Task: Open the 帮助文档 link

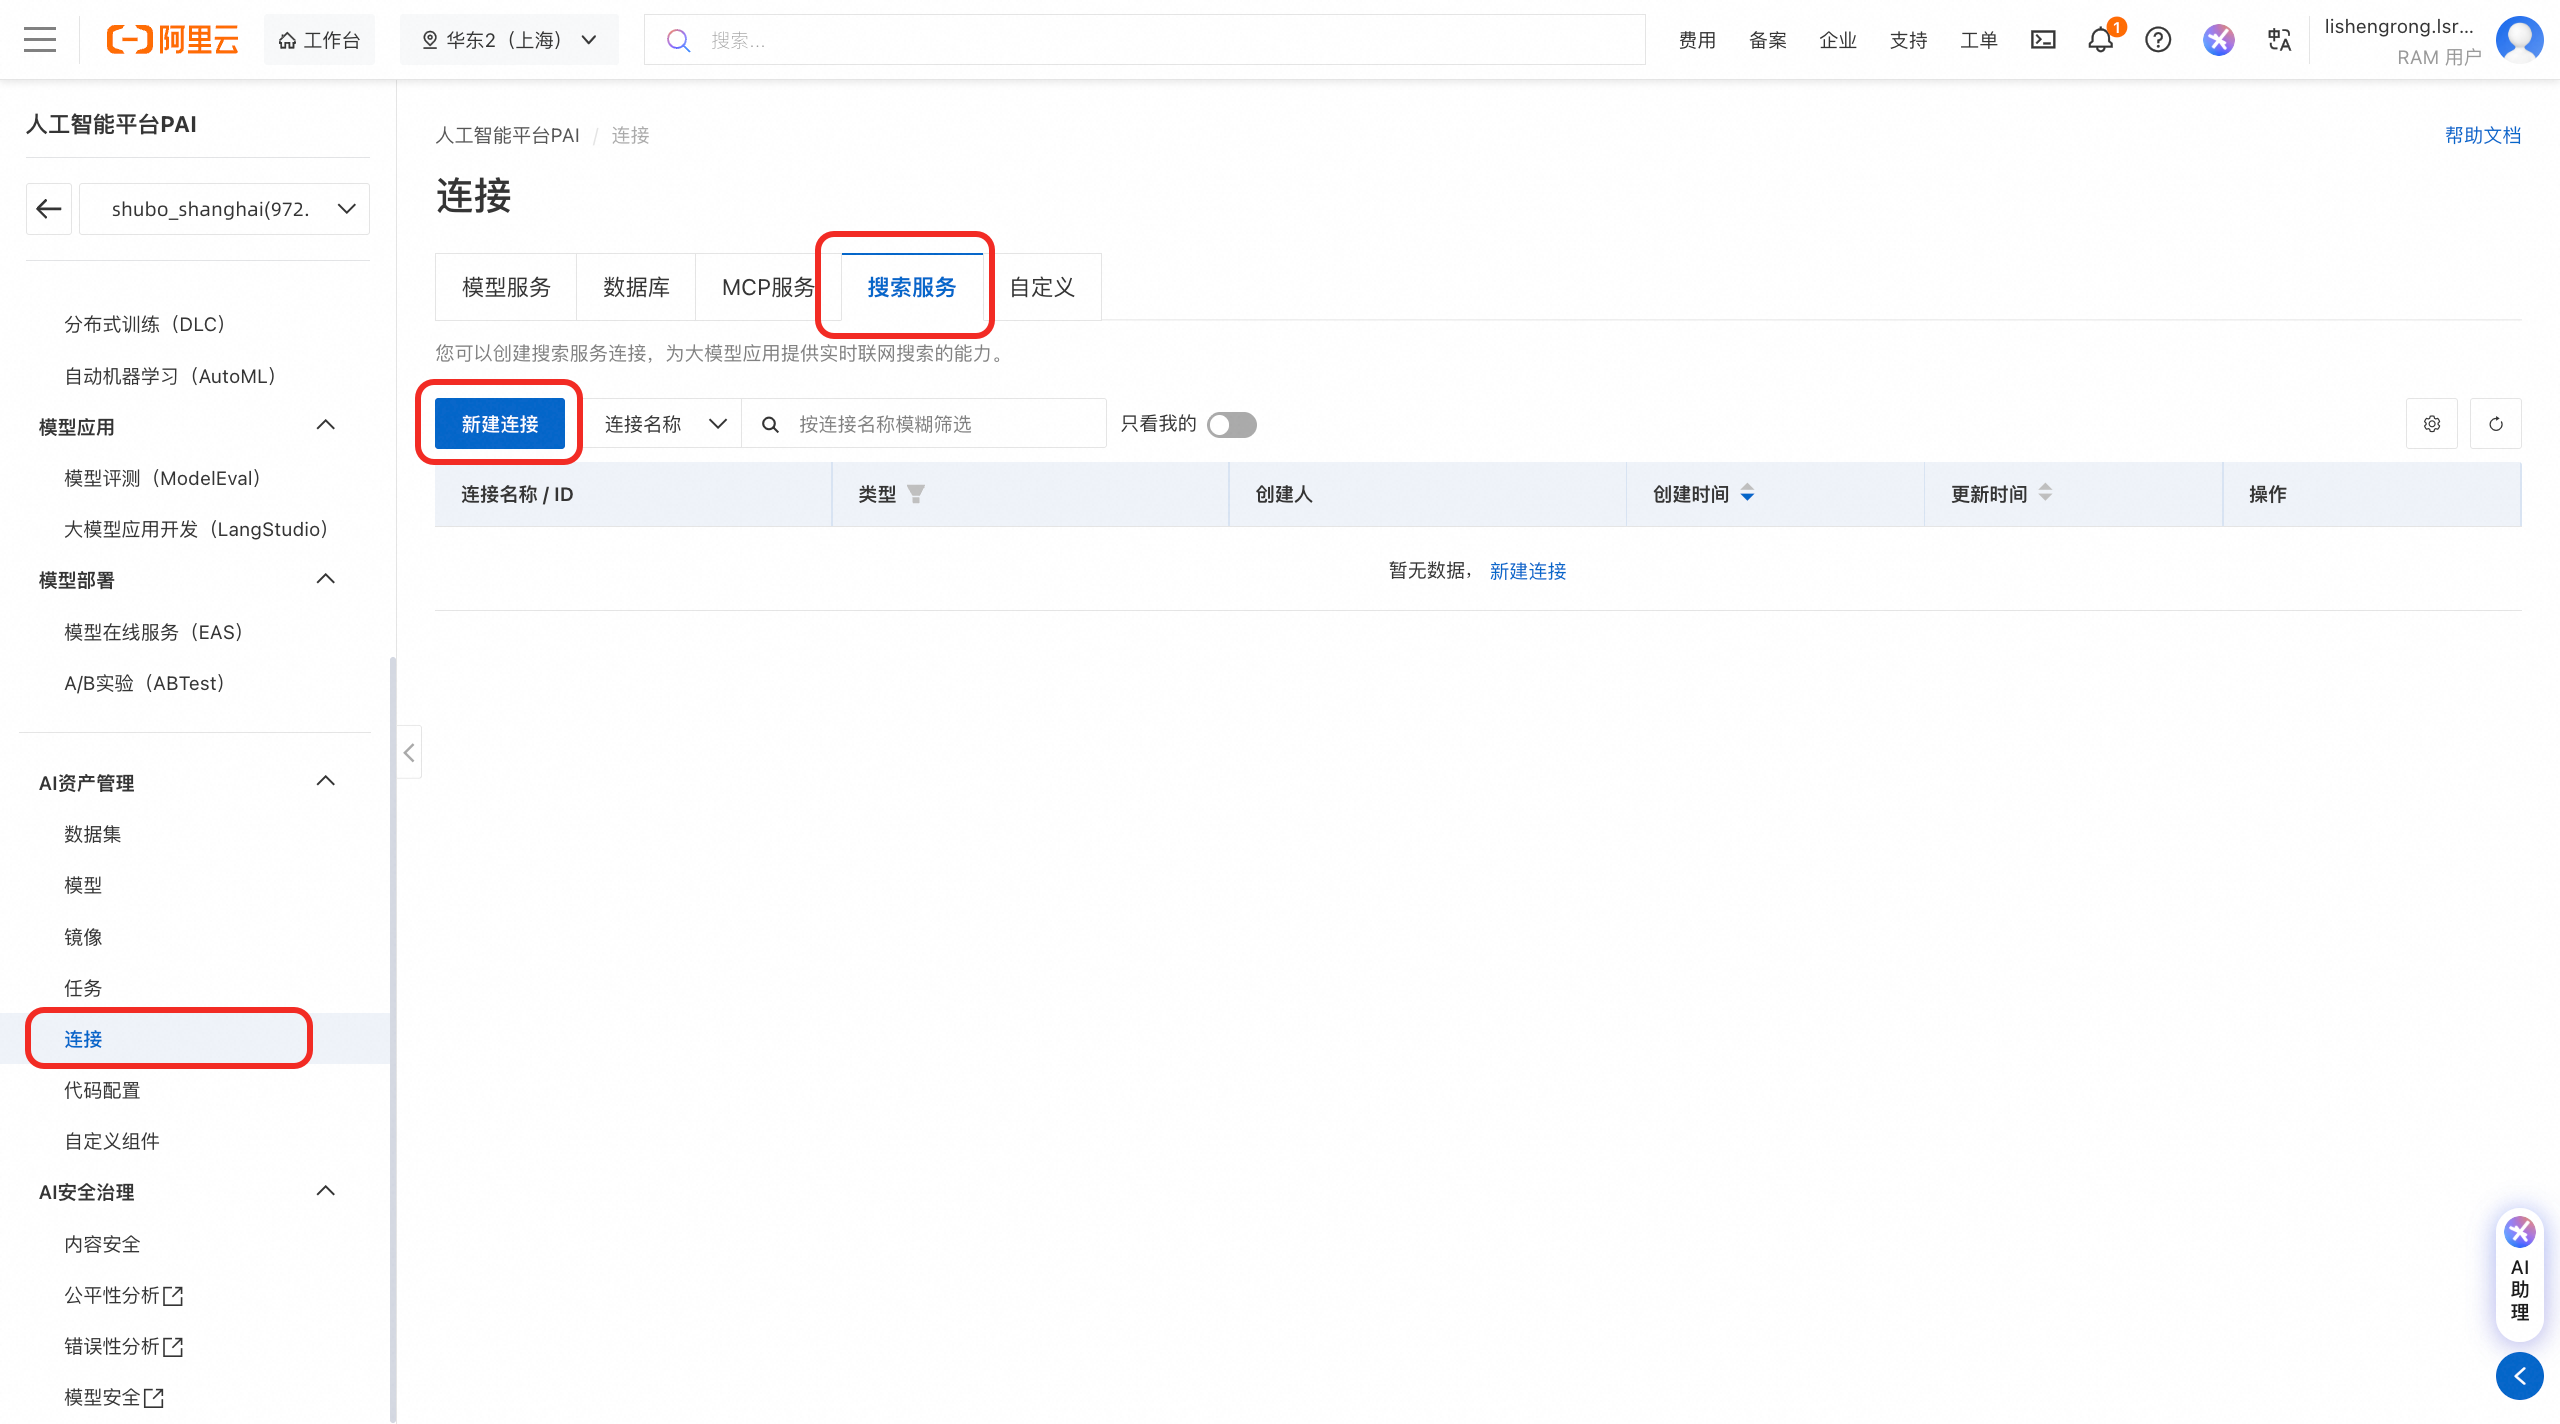Action: coord(2482,135)
